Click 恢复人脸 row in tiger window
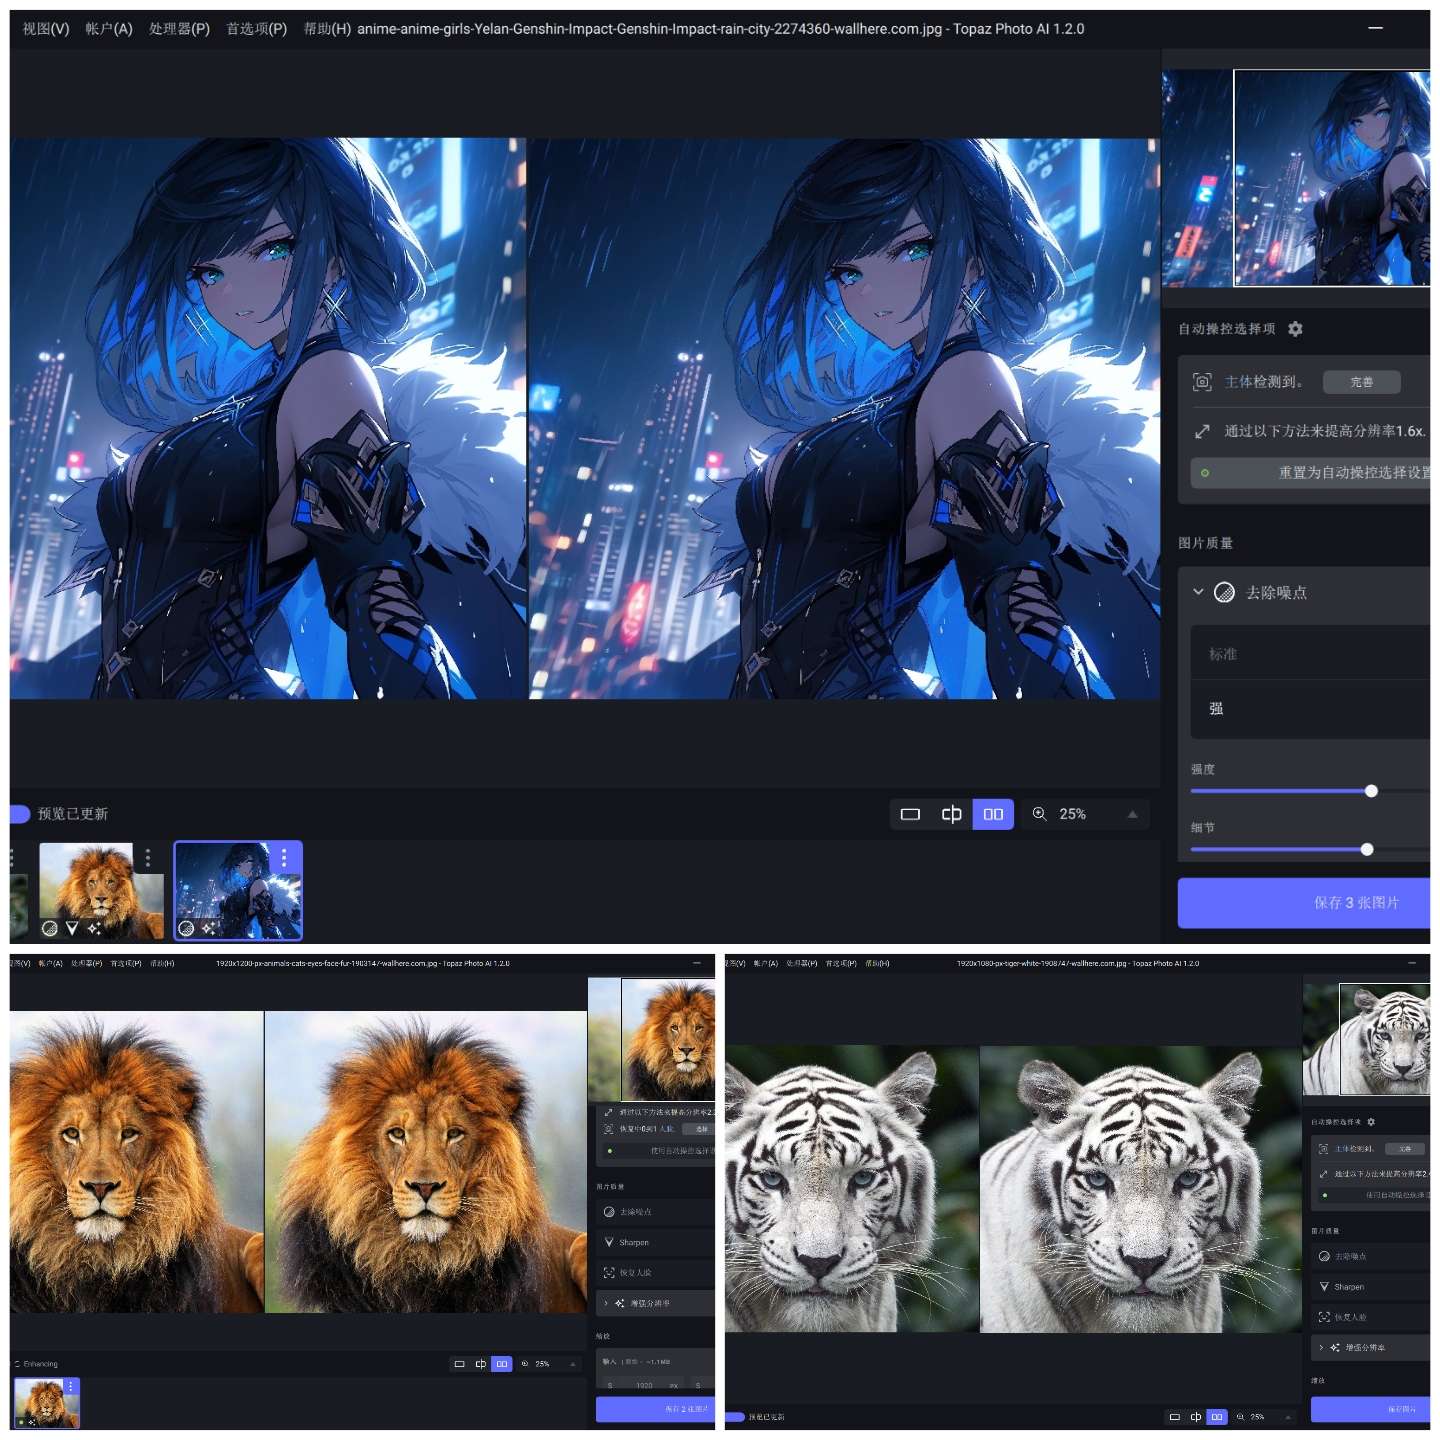The image size is (1440, 1440). click(x=1370, y=1317)
